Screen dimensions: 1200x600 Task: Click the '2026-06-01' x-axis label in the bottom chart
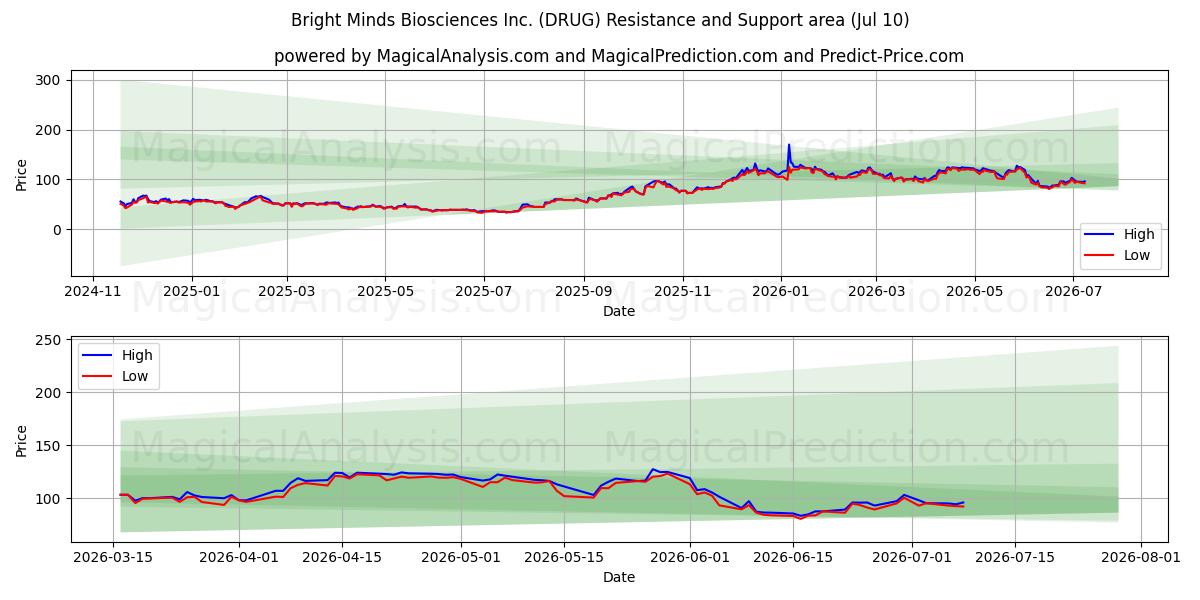pyautogui.click(x=690, y=559)
